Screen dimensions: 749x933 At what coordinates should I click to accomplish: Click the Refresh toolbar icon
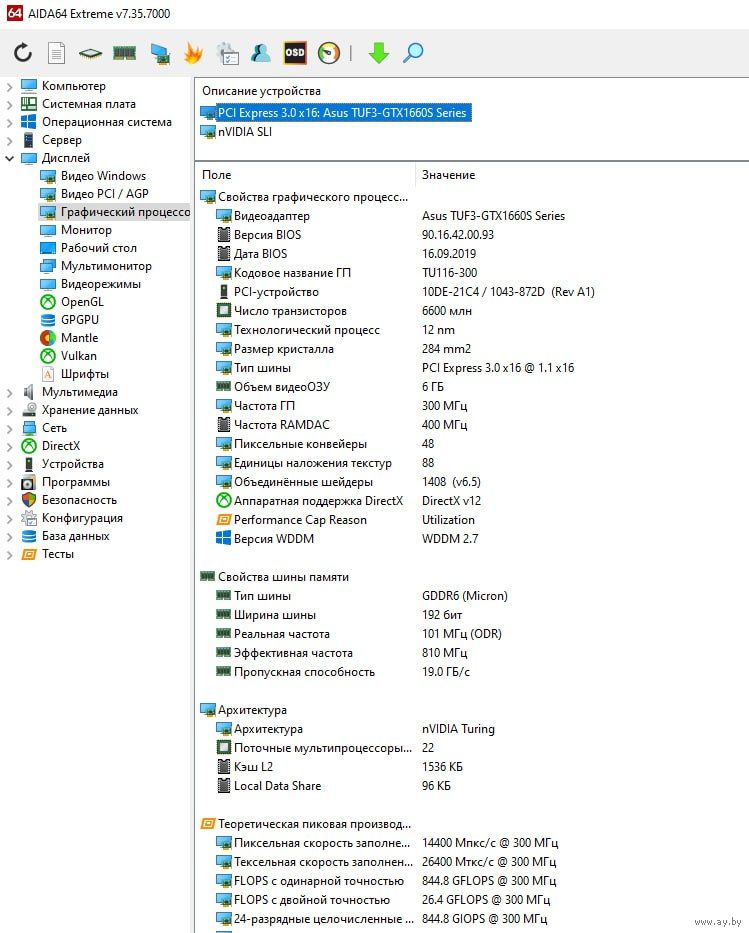click(22, 53)
